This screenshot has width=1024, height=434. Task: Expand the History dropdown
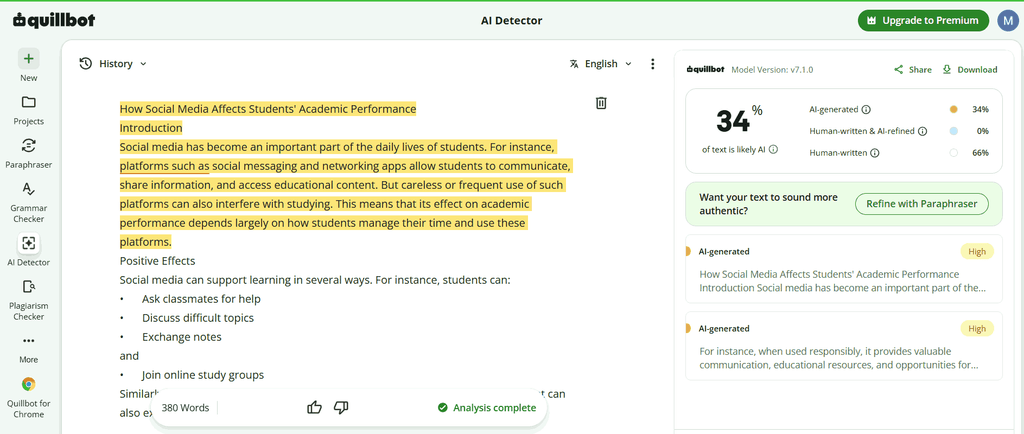click(x=113, y=64)
